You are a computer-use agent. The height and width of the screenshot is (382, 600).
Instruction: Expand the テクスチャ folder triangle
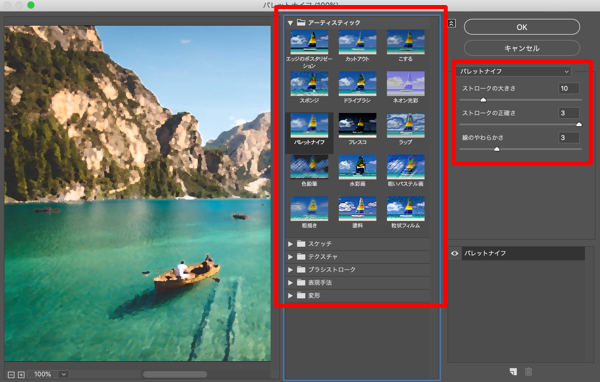coord(290,257)
